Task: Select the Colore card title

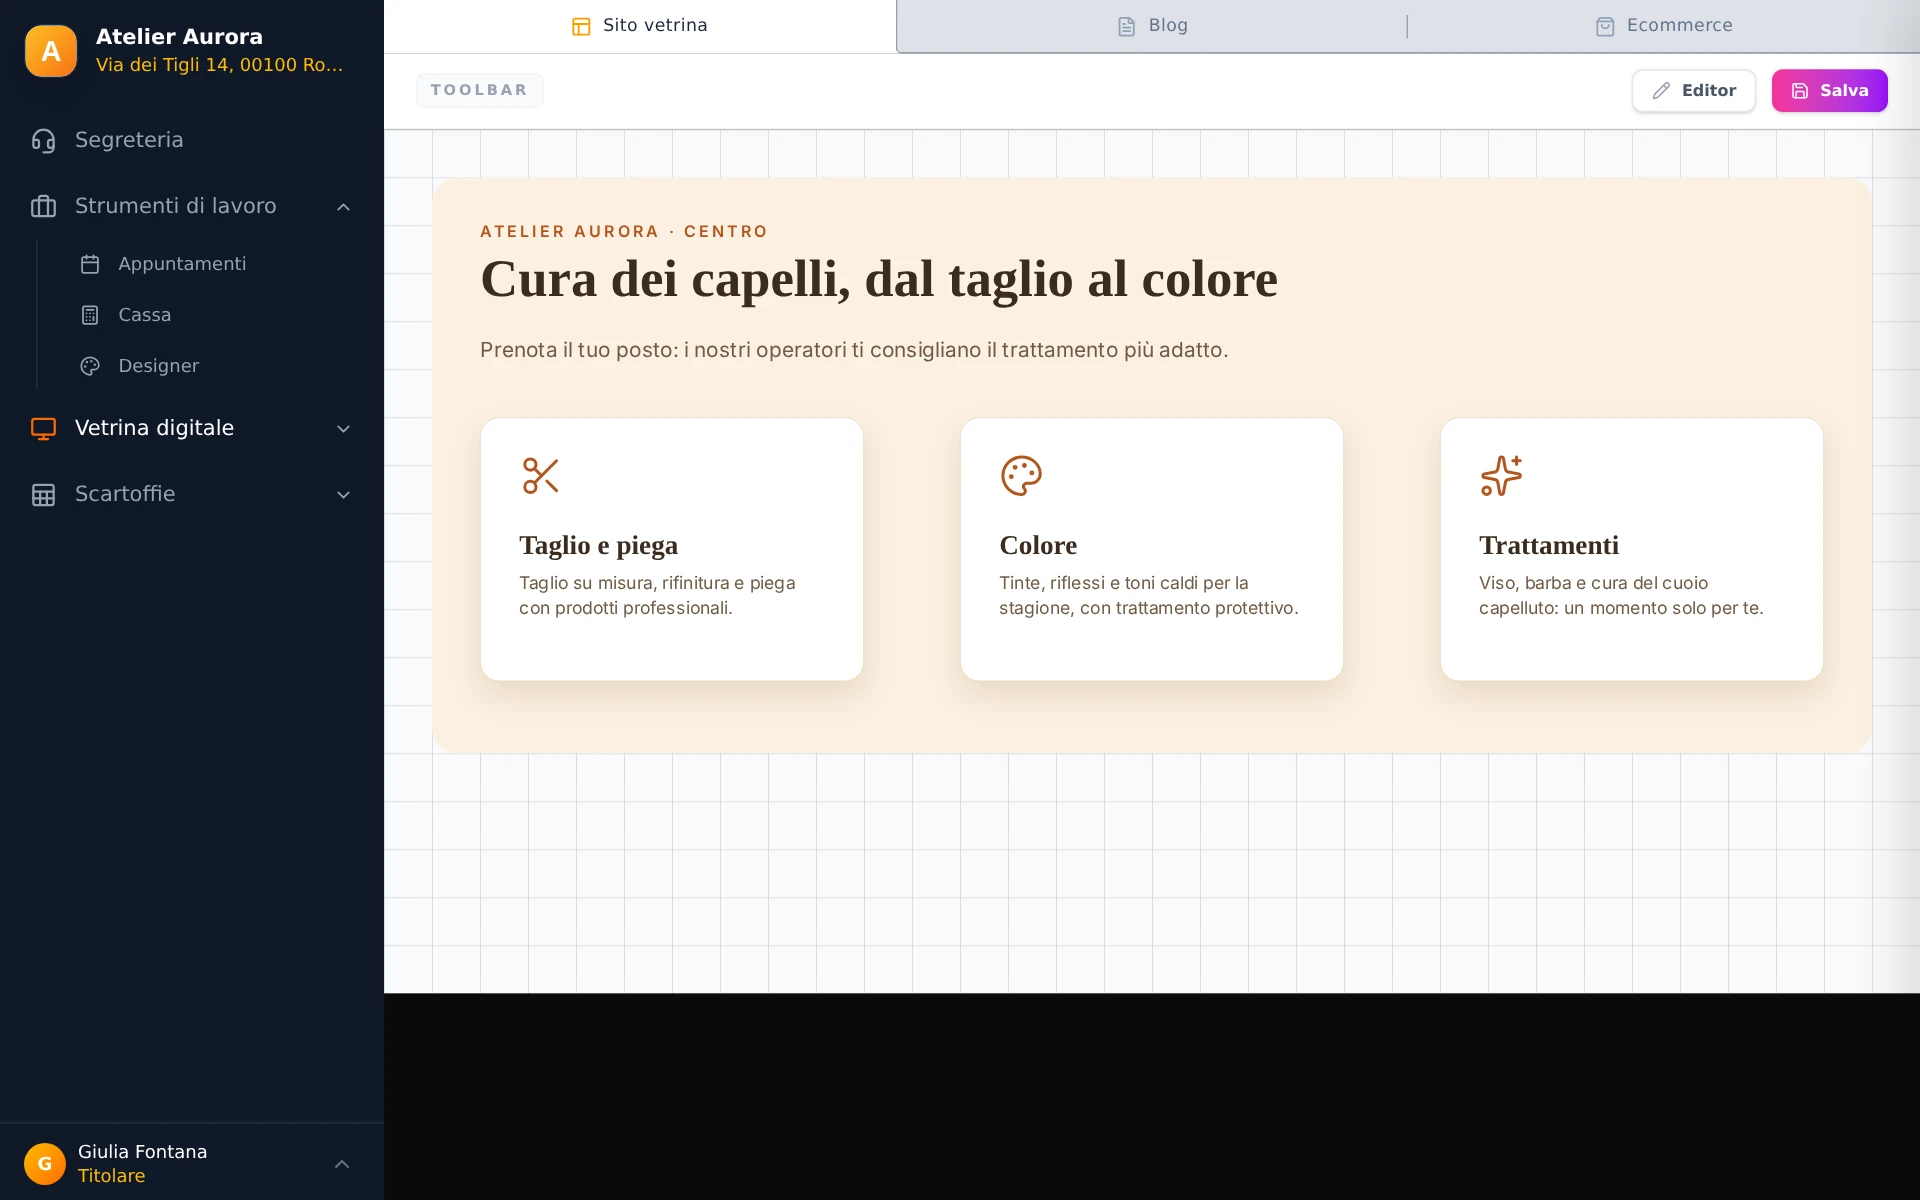Action: point(1038,545)
